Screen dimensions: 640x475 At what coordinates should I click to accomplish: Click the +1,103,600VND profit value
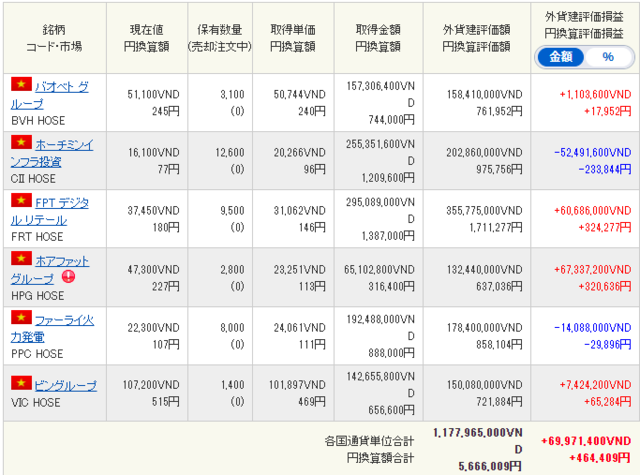pos(596,95)
